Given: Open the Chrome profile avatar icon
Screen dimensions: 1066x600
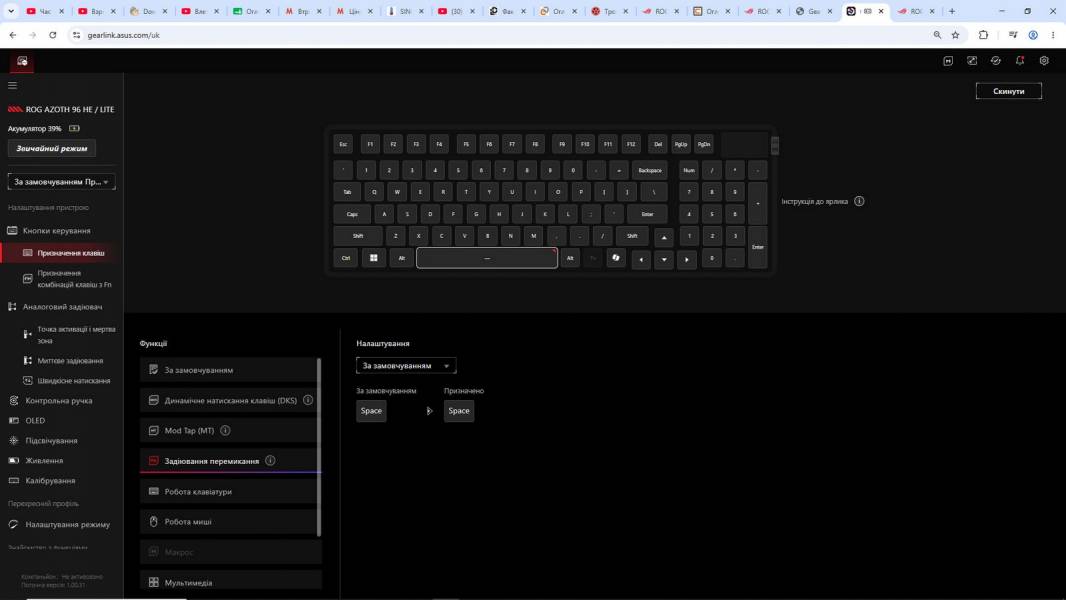Looking at the screenshot, I should [x=1033, y=35].
